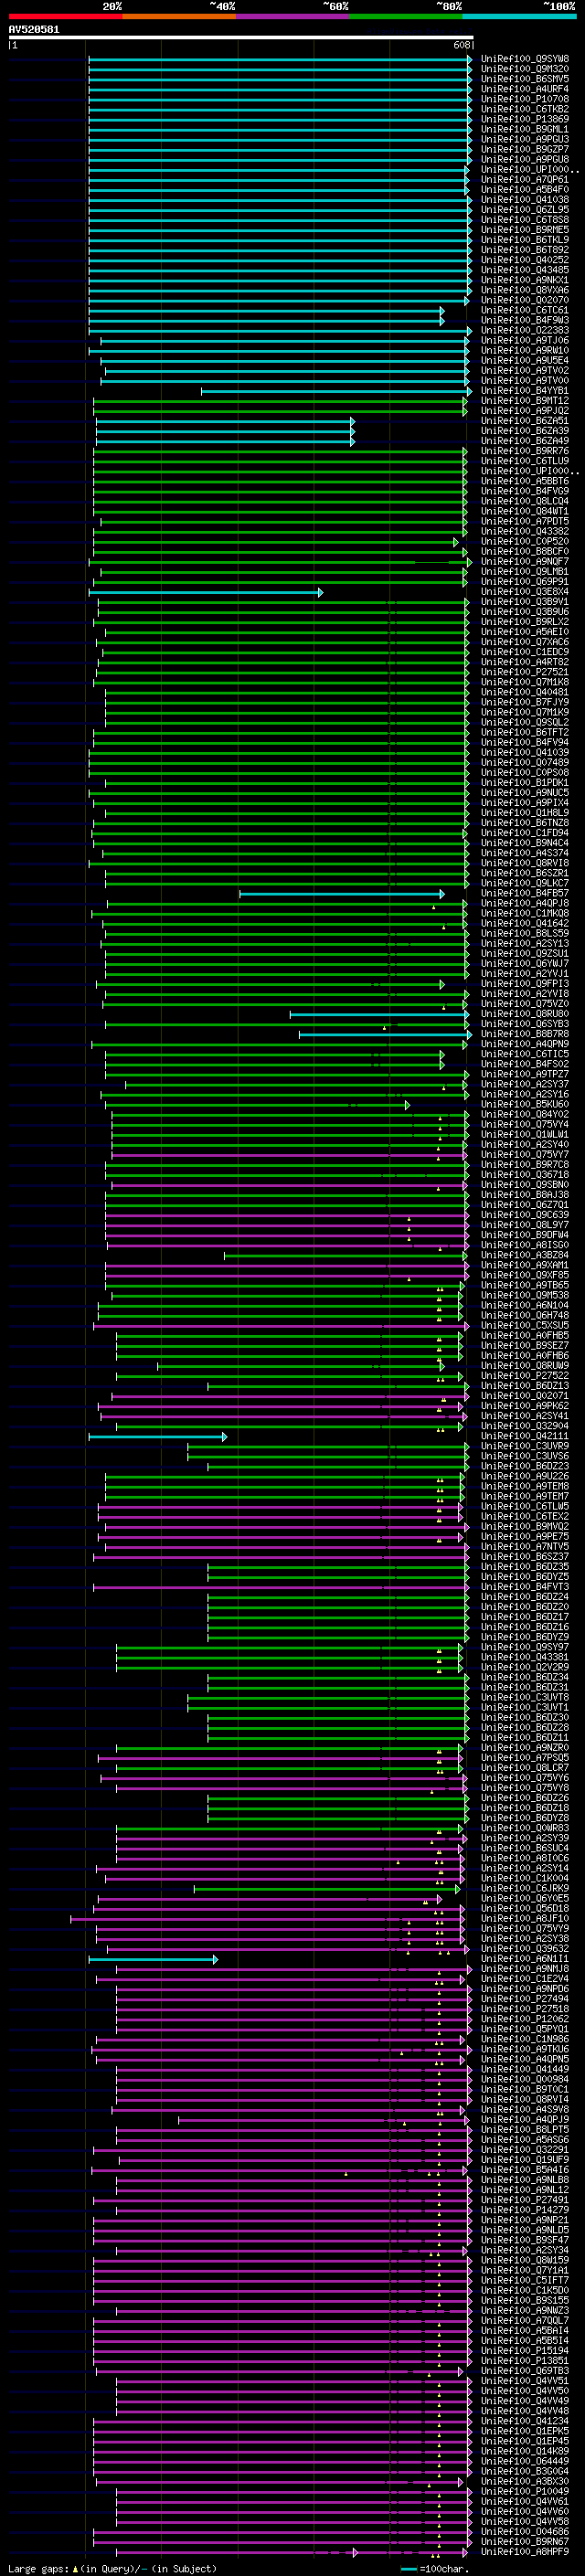Viewport: 585px width, 2576px height.
Task: Select the UniRef100_Q02070 label
Action: (525, 300)
